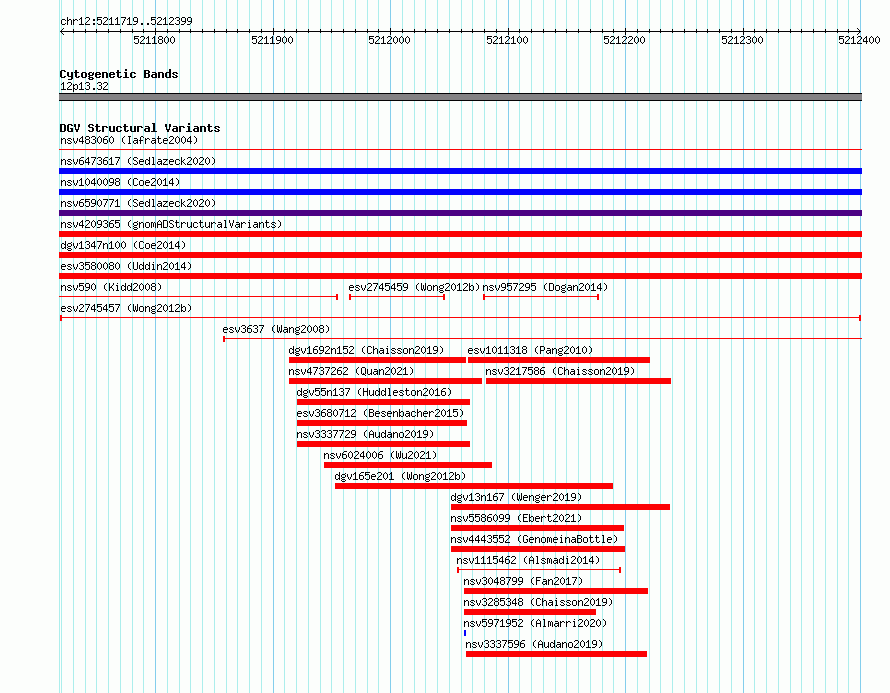Open the esv3680712 (Besenbacher2015) label

pos(380,413)
